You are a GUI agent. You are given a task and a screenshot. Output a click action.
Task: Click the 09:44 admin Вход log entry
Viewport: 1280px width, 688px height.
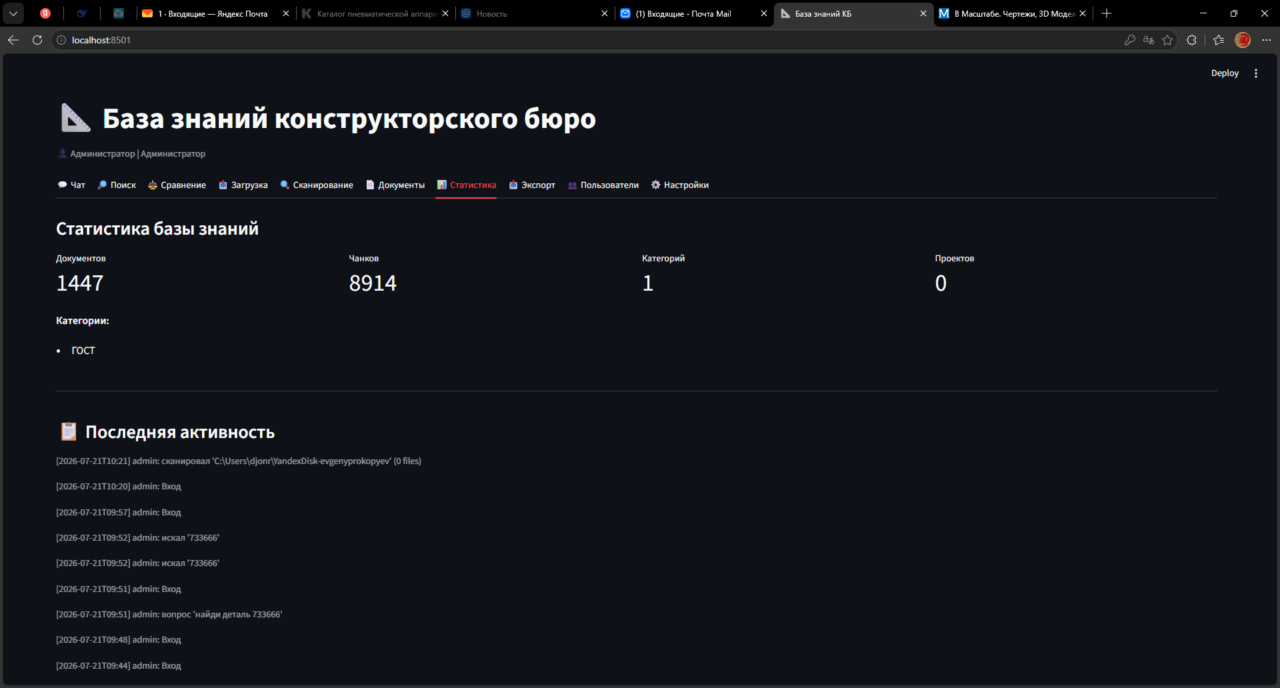click(x=119, y=665)
